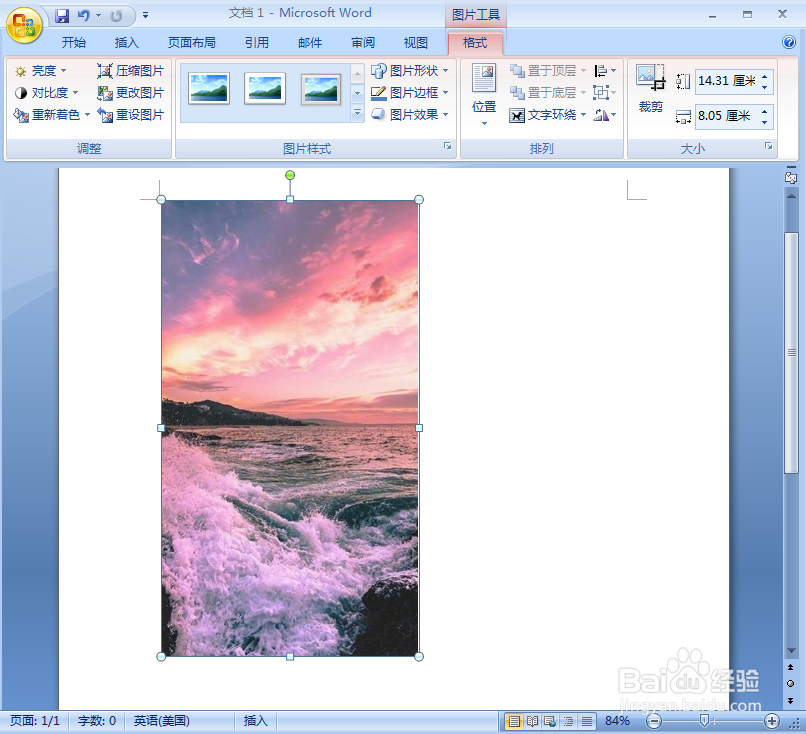This screenshot has height=734, width=806.
Task: Click 重设图片 reset picture
Action: coord(131,115)
